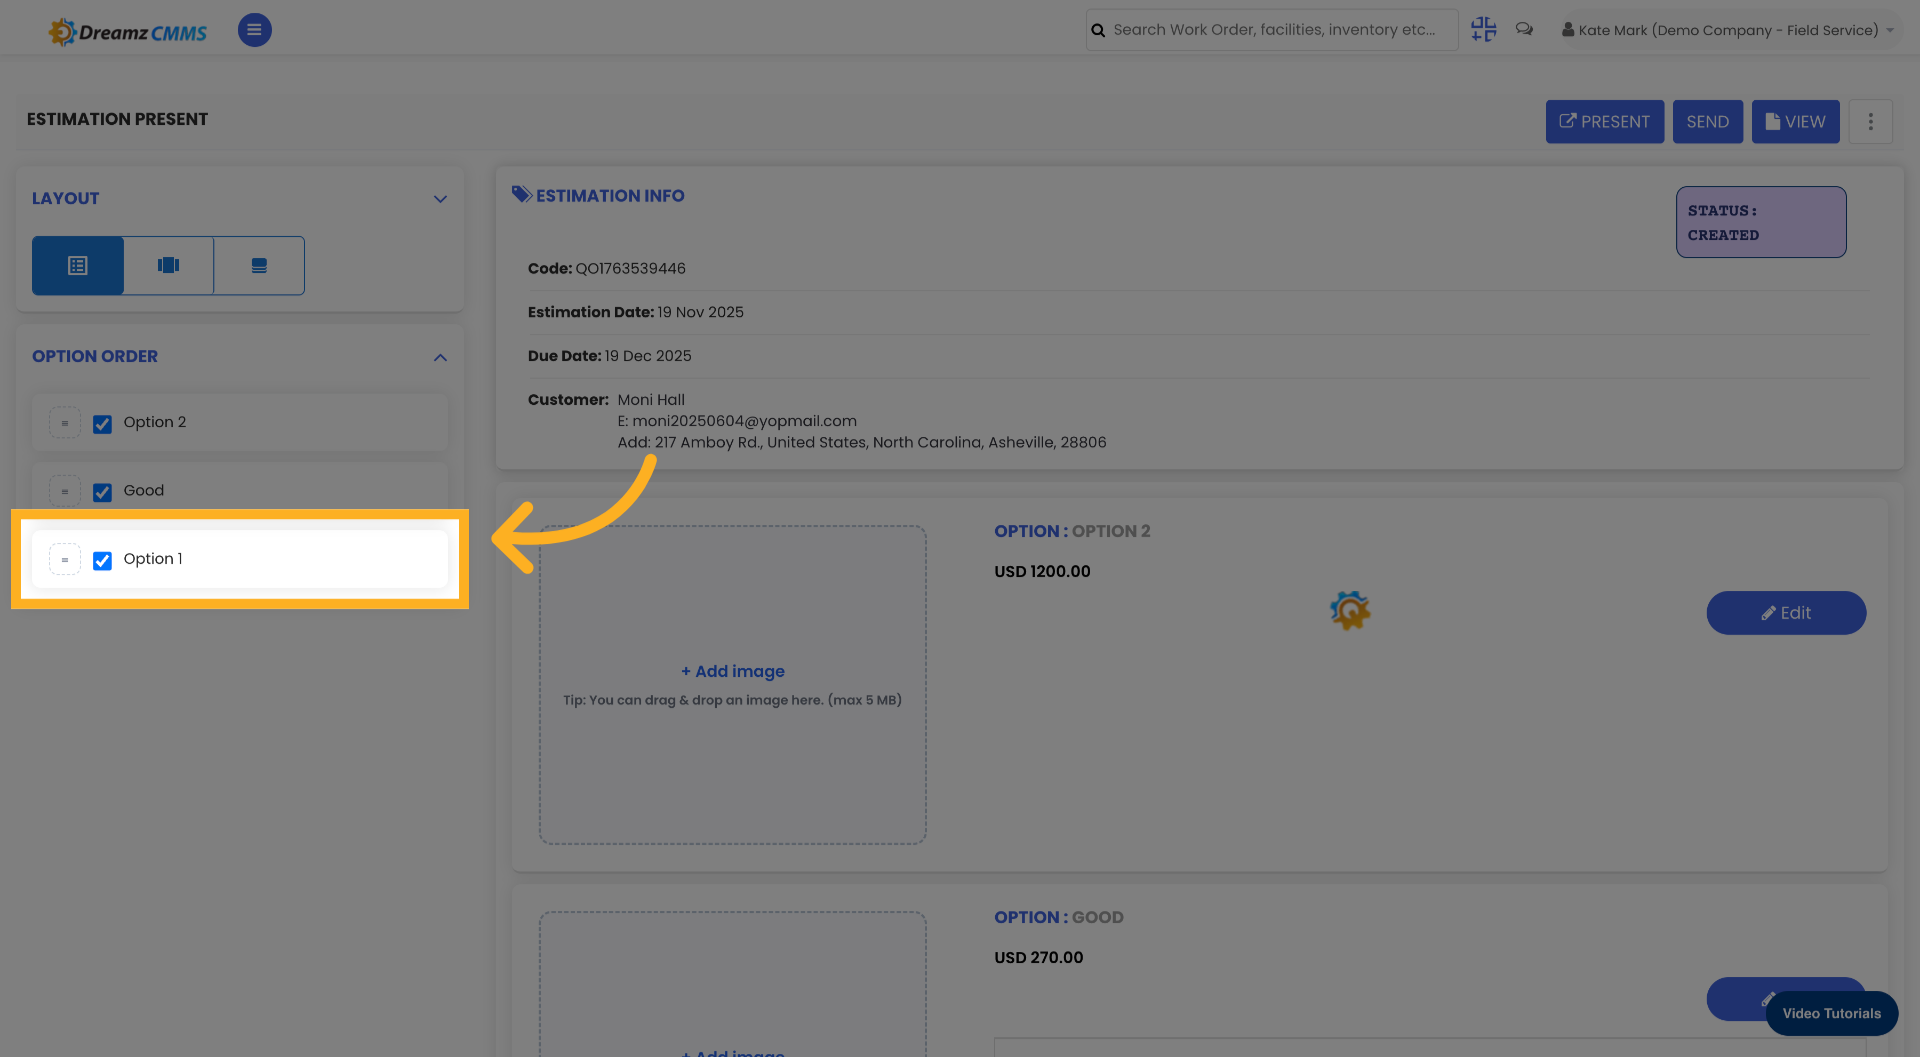
Task: Select the list layout icon
Action: 78,265
